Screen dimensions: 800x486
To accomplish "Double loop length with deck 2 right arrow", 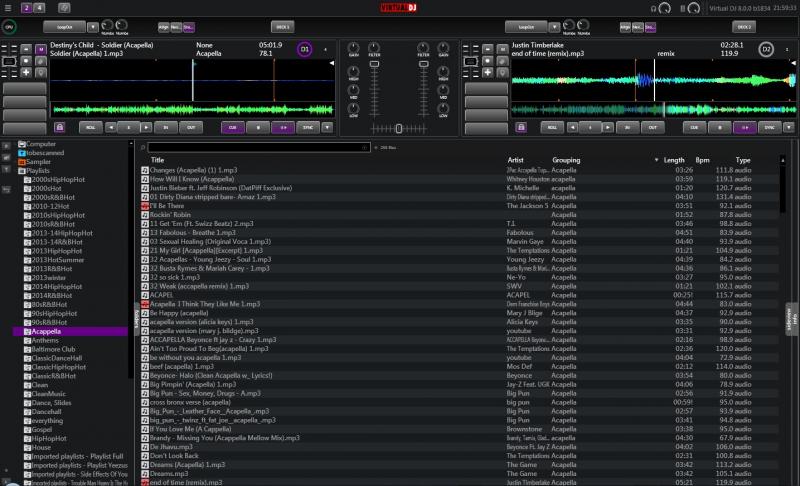I will [608, 127].
